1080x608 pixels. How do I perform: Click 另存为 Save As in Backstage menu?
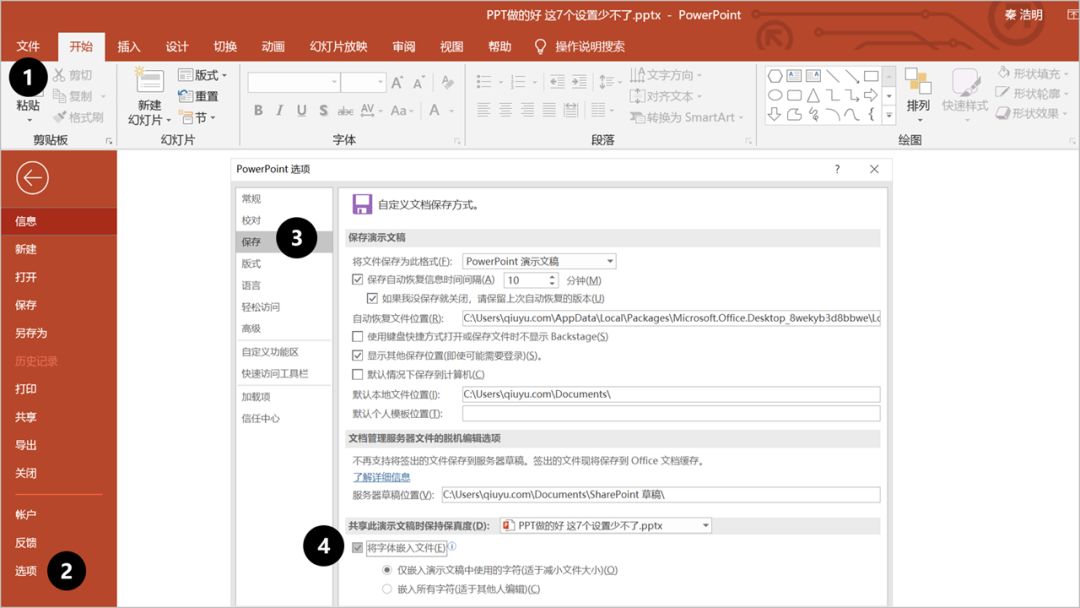click(x=31, y=333)
